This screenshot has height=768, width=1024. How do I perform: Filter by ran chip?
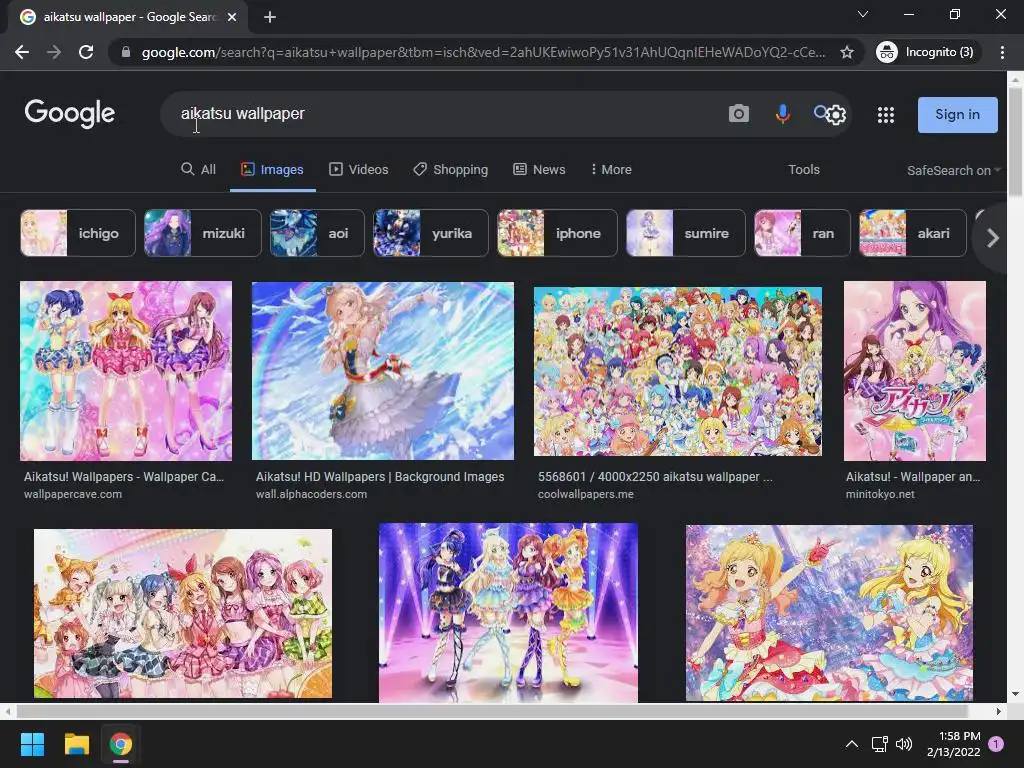[802, 233]
